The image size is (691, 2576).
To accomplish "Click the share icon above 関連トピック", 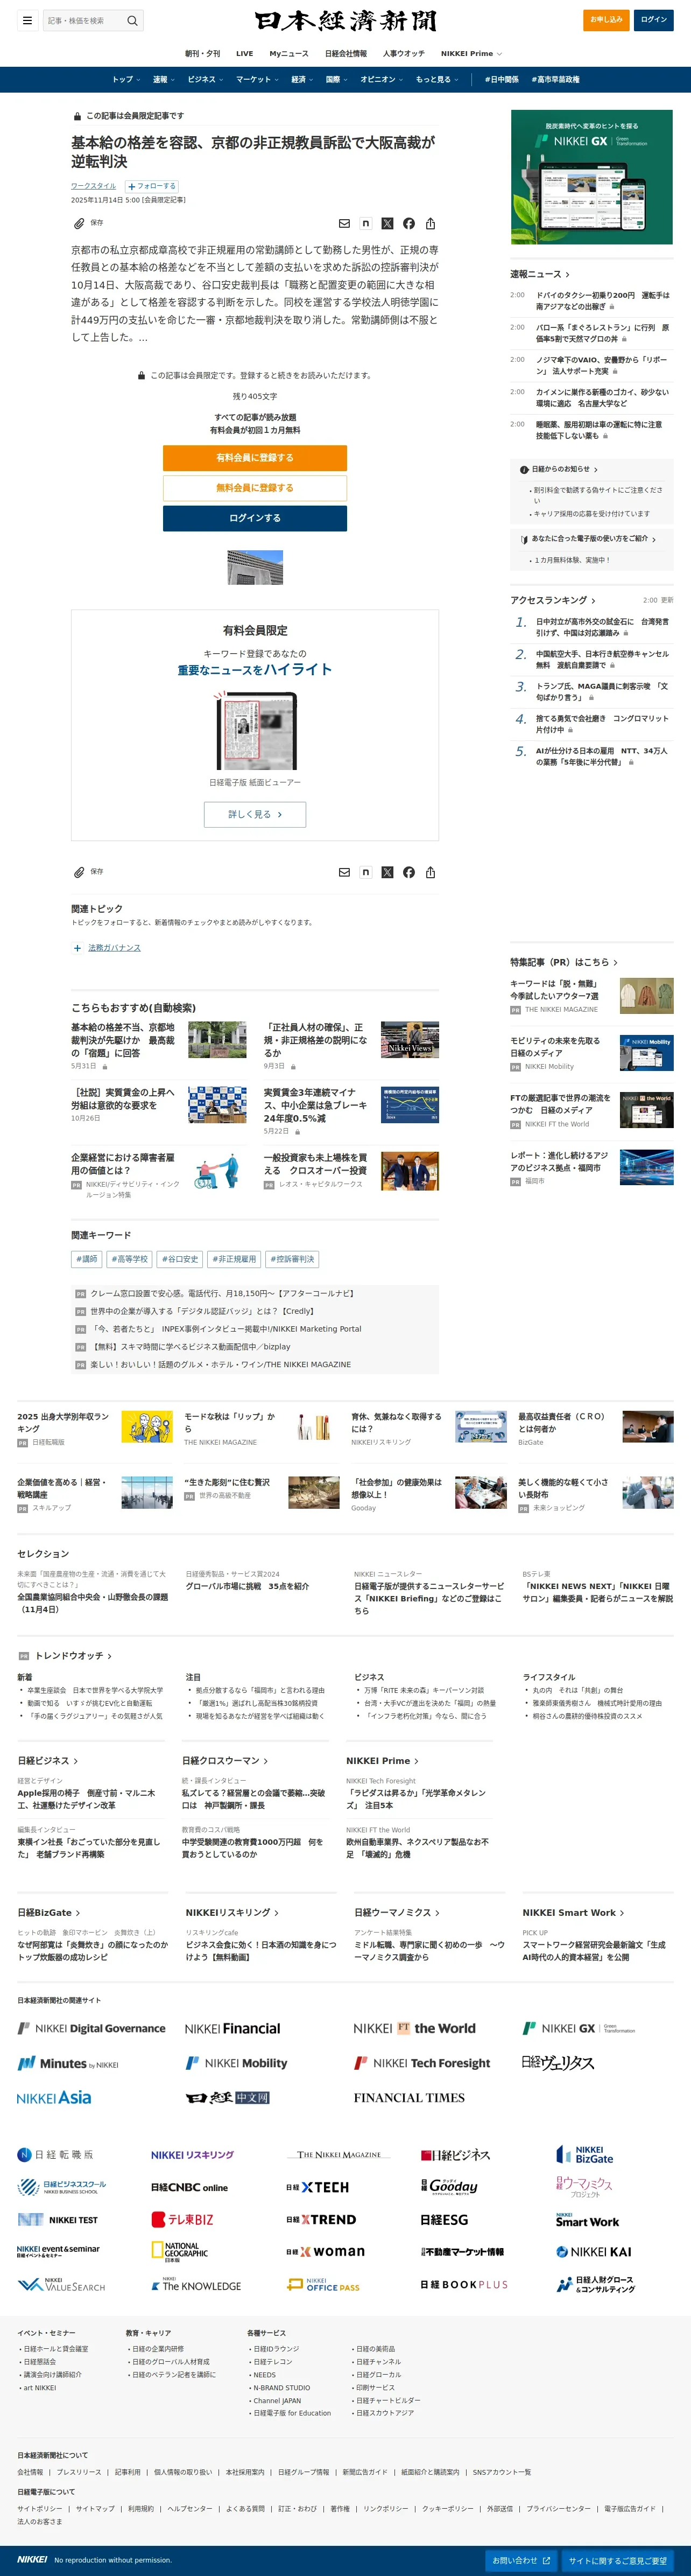I will 430,872.
